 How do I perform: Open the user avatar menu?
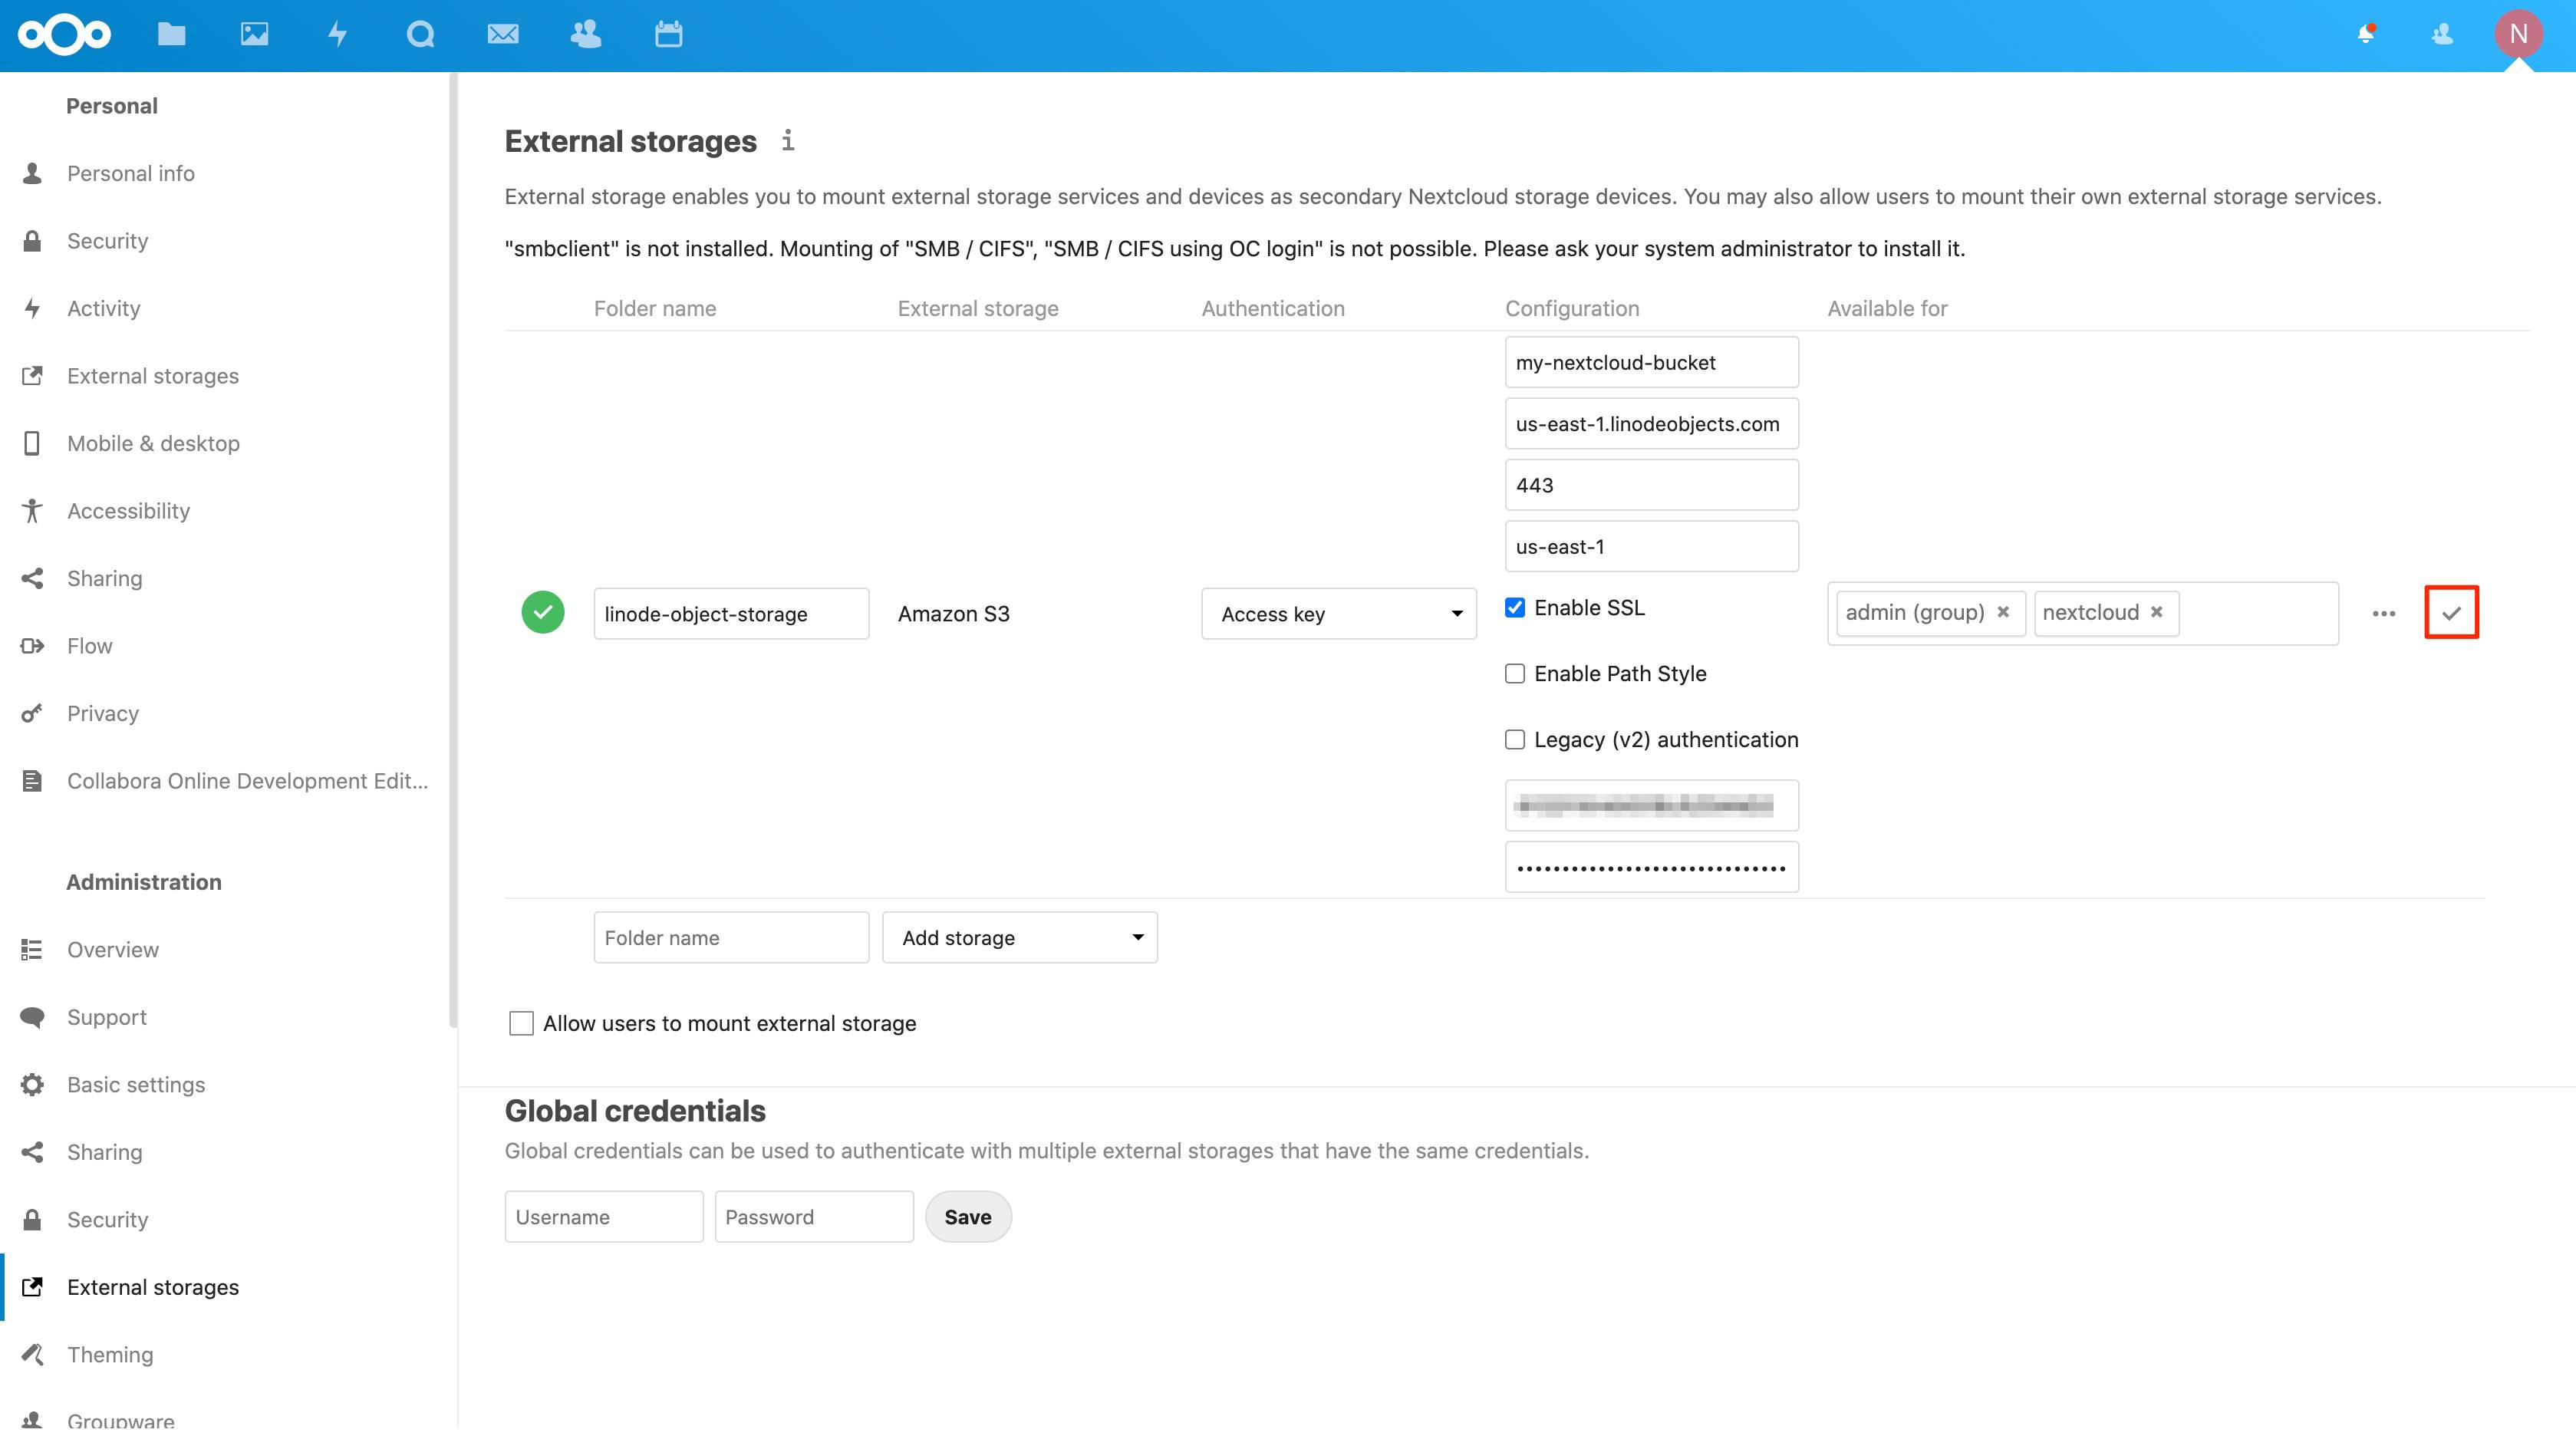coord(2519,34)
